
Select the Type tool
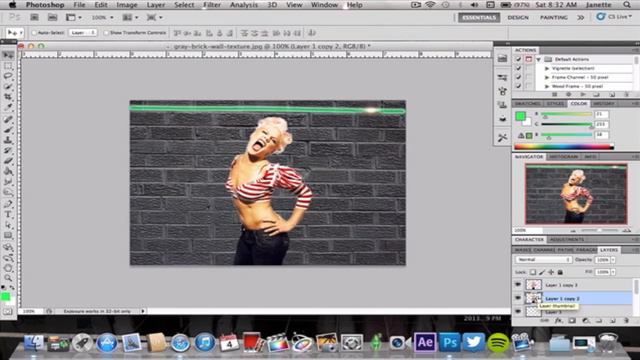pos(8,214)
